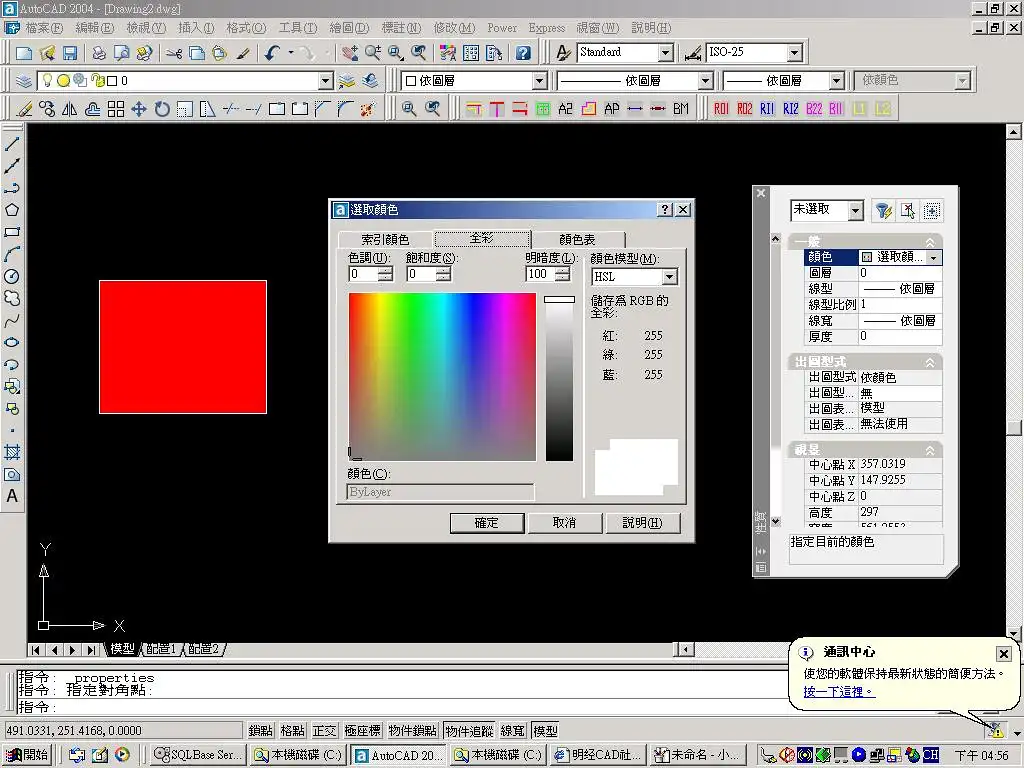The width and height of the screenshot is (1024, 768).
Task: Follow the 按一下這裡 link in the 通訊中心 balloon
Action: click(x=839, y=692)
